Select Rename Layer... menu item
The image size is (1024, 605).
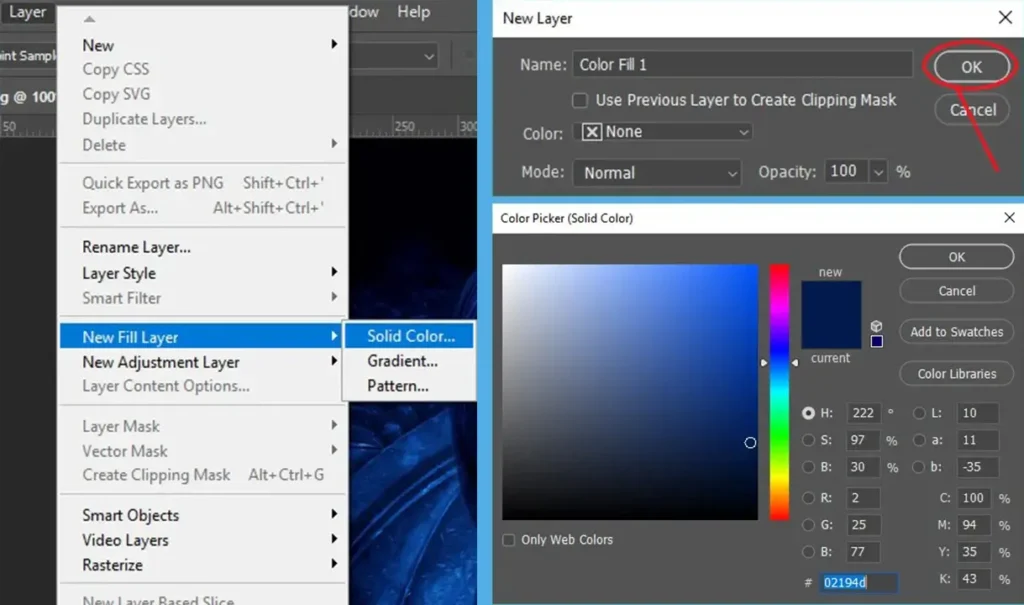tap(202, 247)
